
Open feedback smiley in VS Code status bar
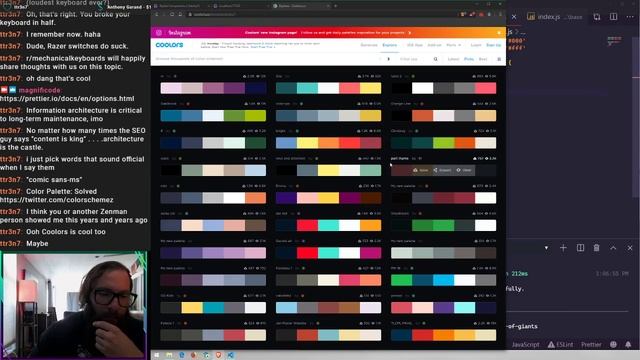(x=613, y=345)
